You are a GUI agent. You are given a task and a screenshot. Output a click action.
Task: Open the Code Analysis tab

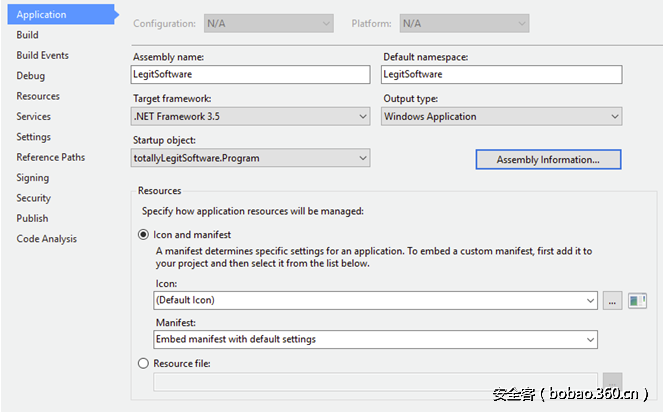47,239
